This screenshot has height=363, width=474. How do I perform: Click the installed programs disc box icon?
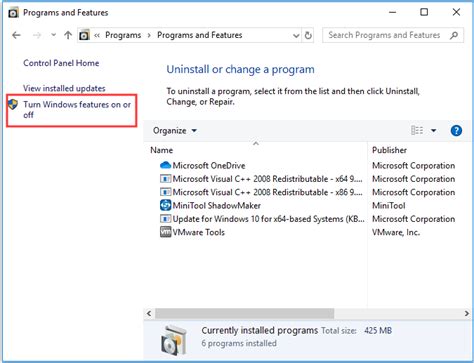tap(173, 340)
